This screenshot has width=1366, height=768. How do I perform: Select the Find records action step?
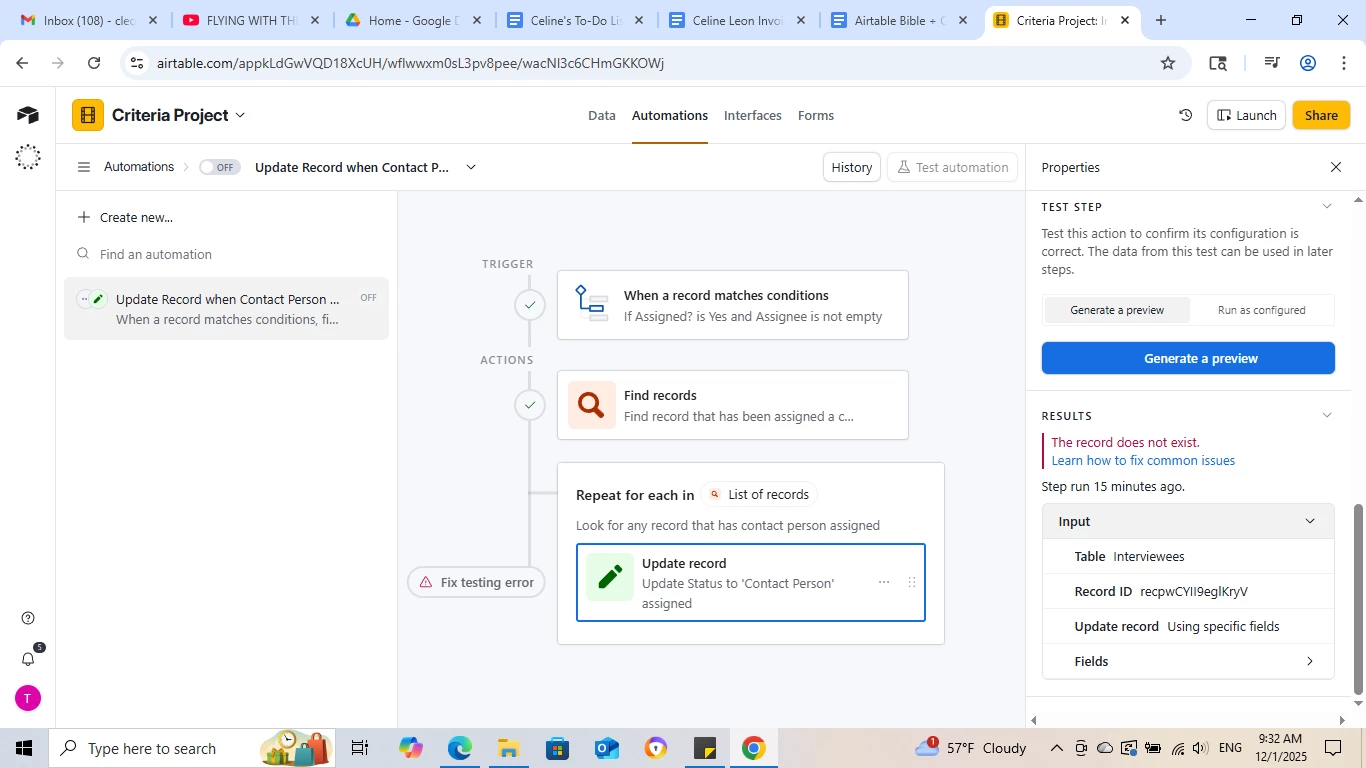pos(733,405)
